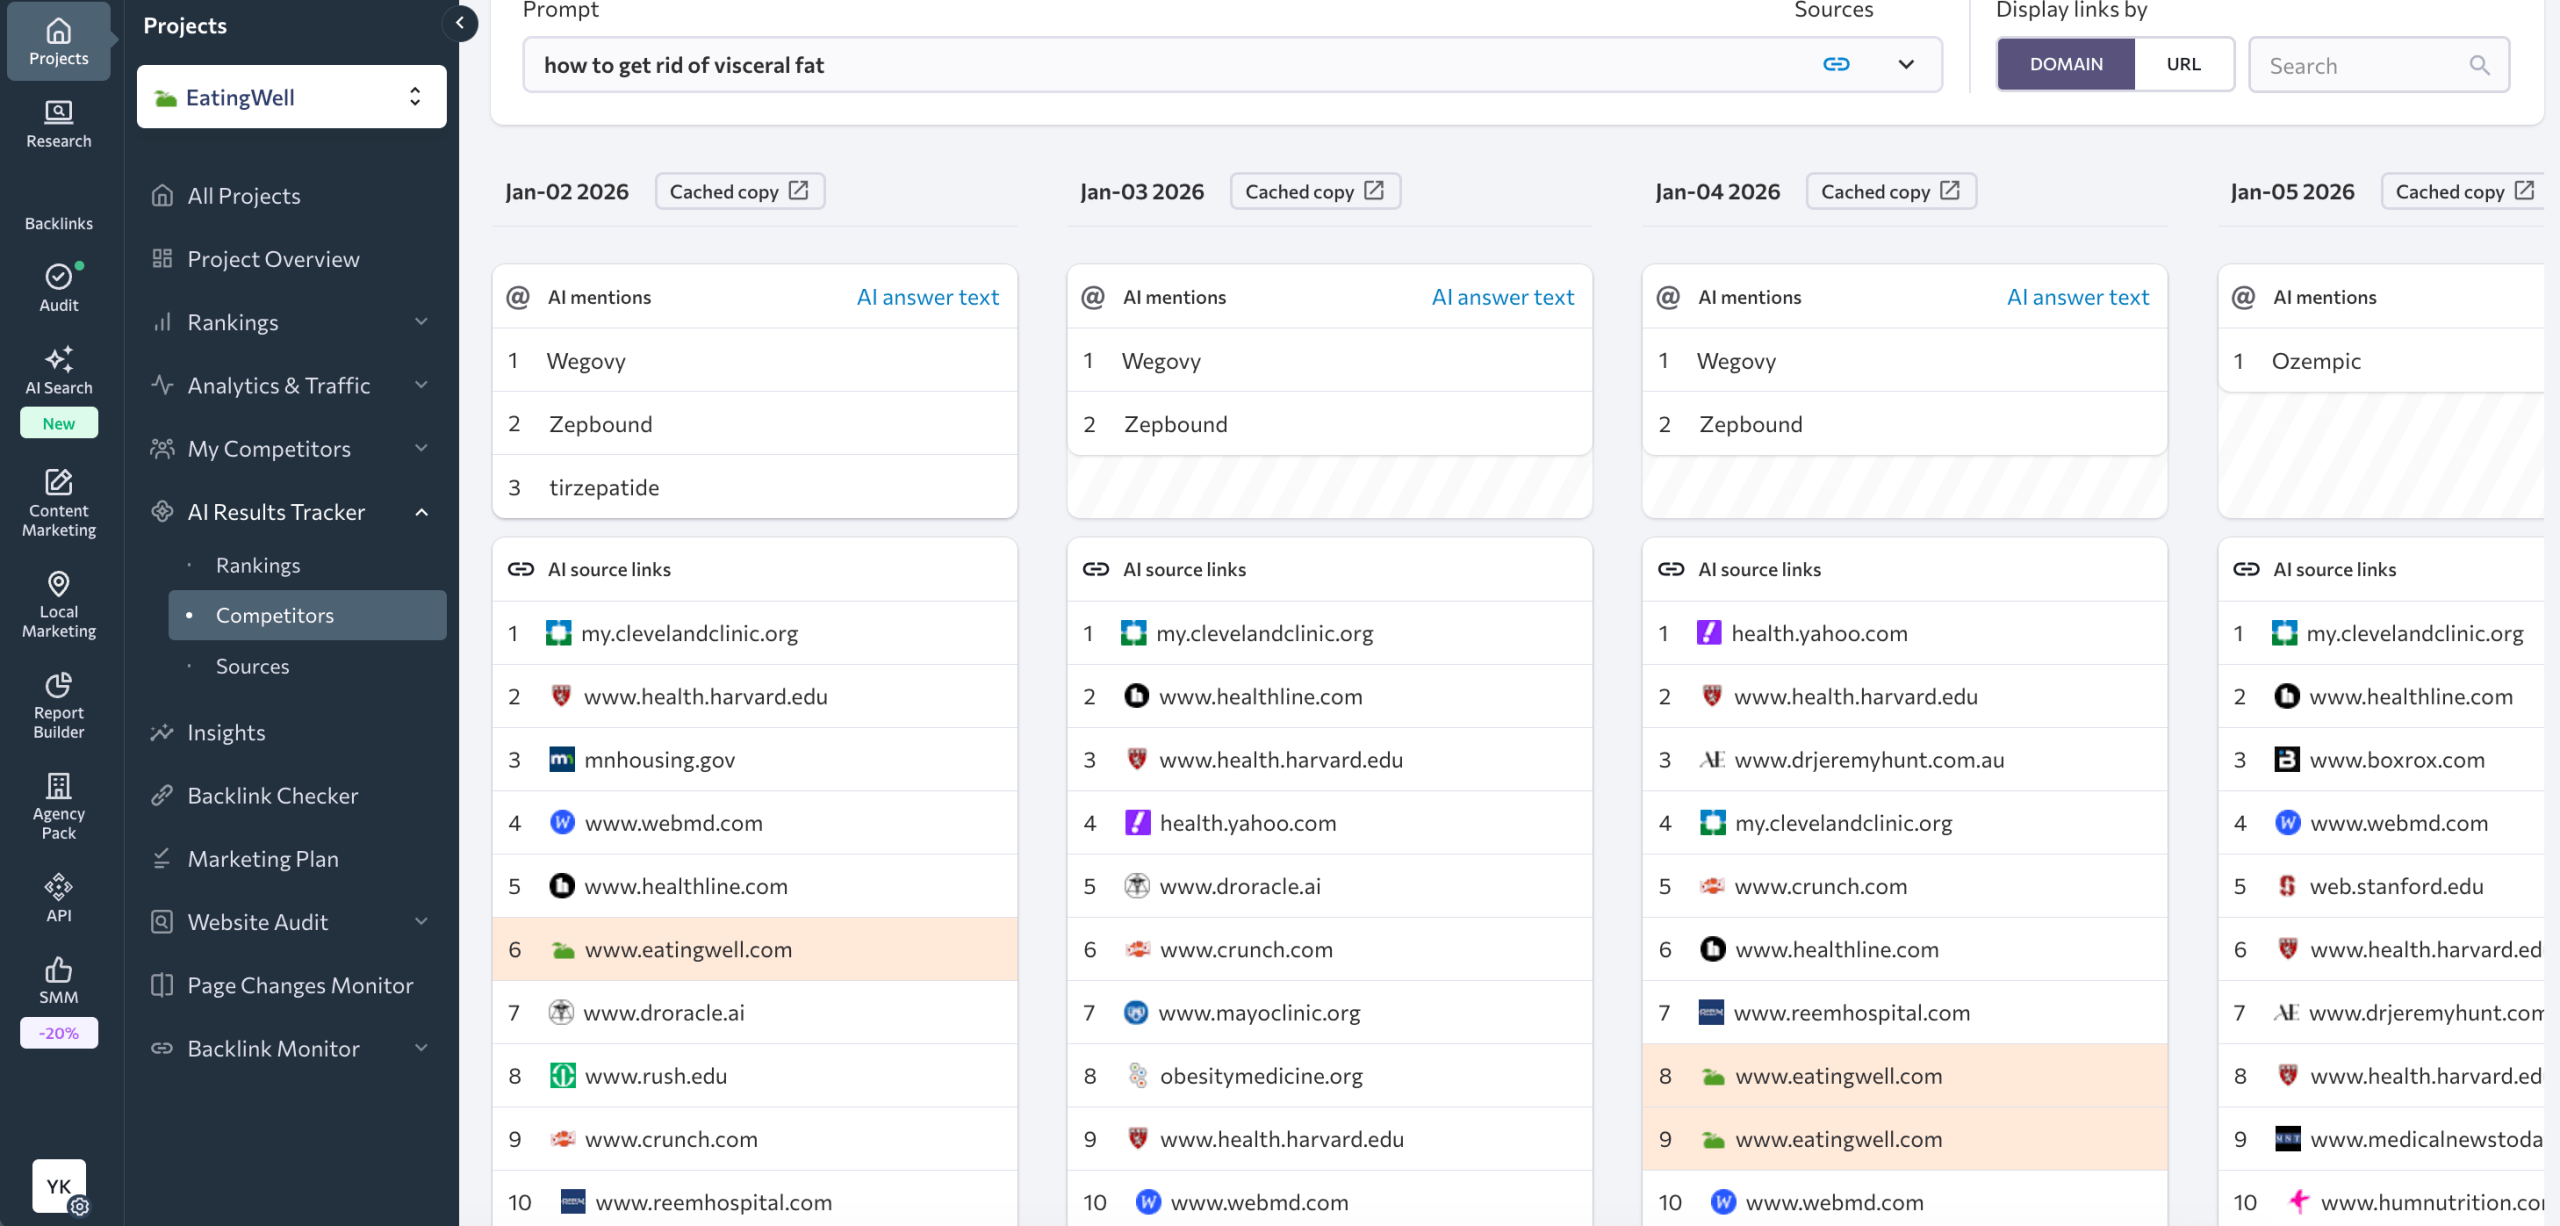This screenshot has height=1226, width=2560.
Task: Open the Audit tool in the sidebar
Action: tap(58, 287)
